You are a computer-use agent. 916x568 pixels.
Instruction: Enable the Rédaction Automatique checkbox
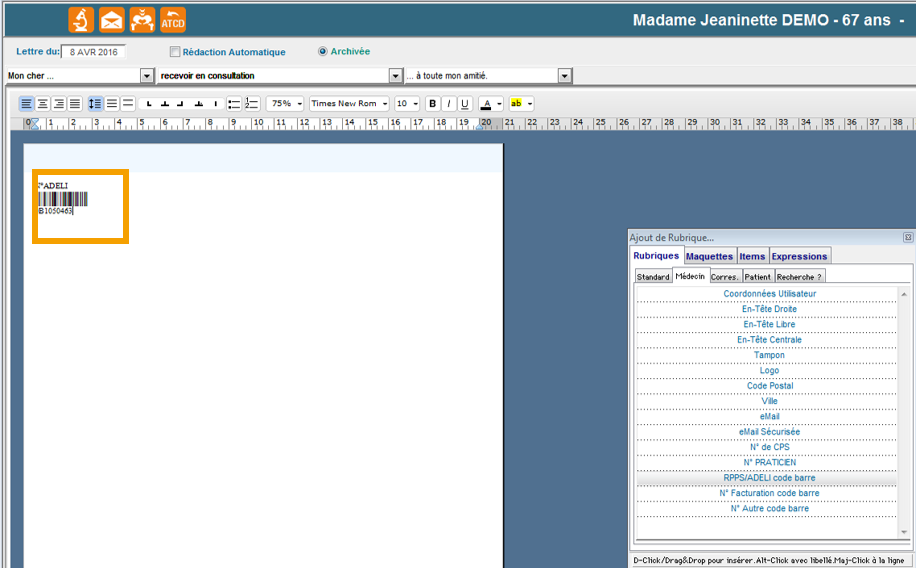pos(175,52)
